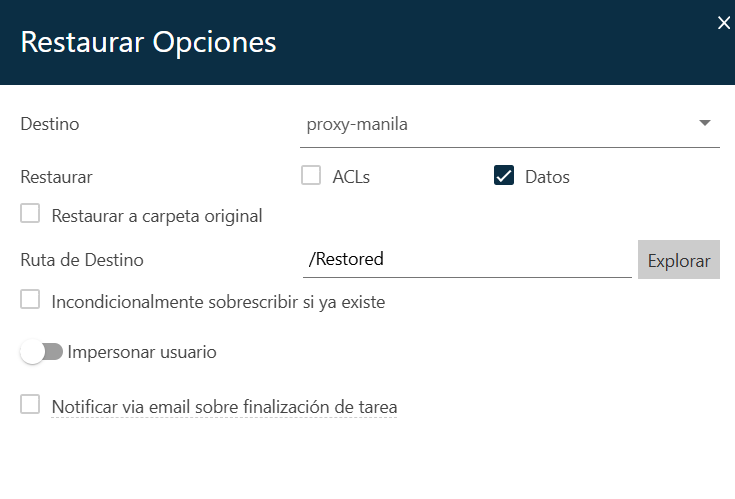The image size is (735, 499).
Task: Open the proxy-manila destination combo box
Action: coord(500,125)
